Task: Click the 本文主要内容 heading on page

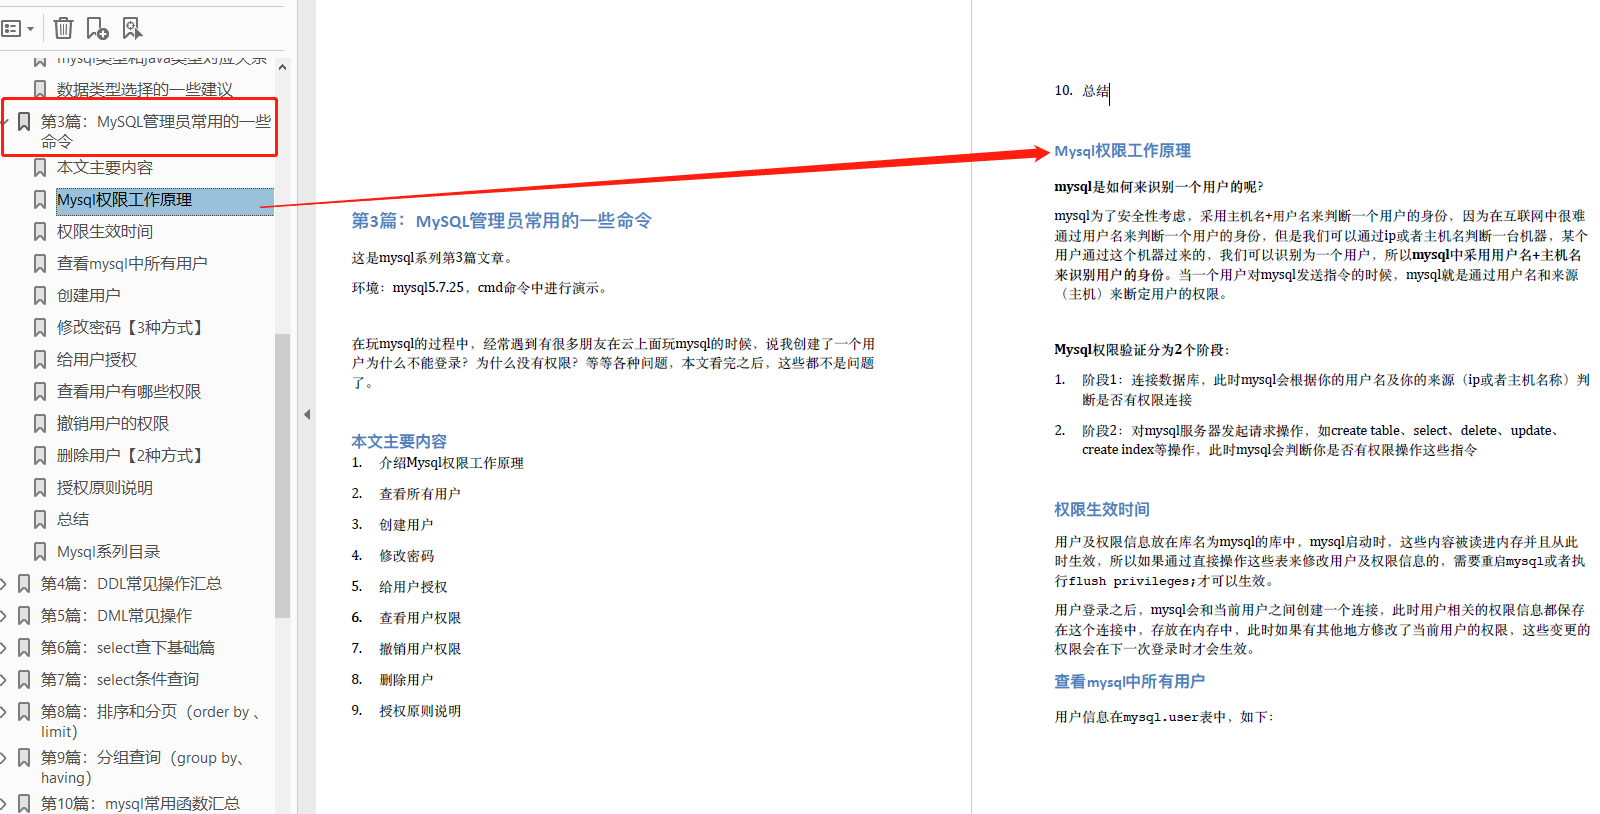Action: pyautogui.click(x=399, y=441)
